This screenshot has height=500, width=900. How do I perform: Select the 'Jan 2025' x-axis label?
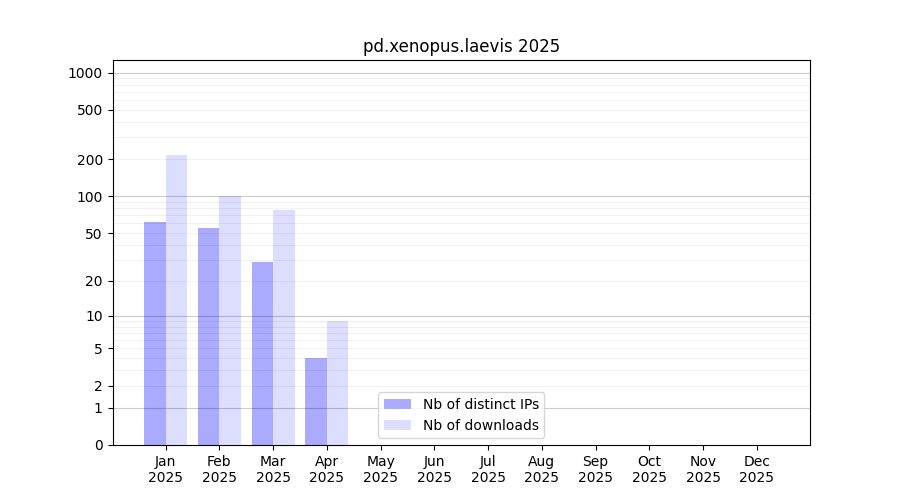coord(166,469)
